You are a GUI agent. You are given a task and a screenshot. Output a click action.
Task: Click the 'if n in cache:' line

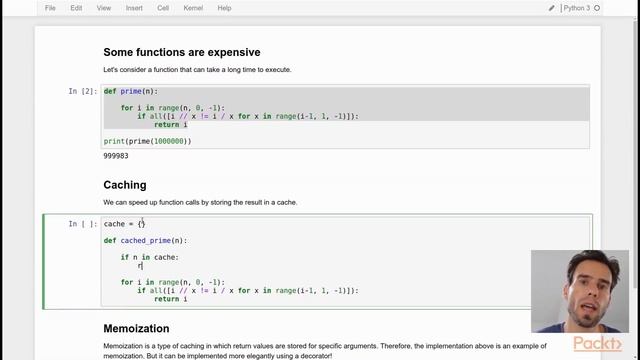149,258
